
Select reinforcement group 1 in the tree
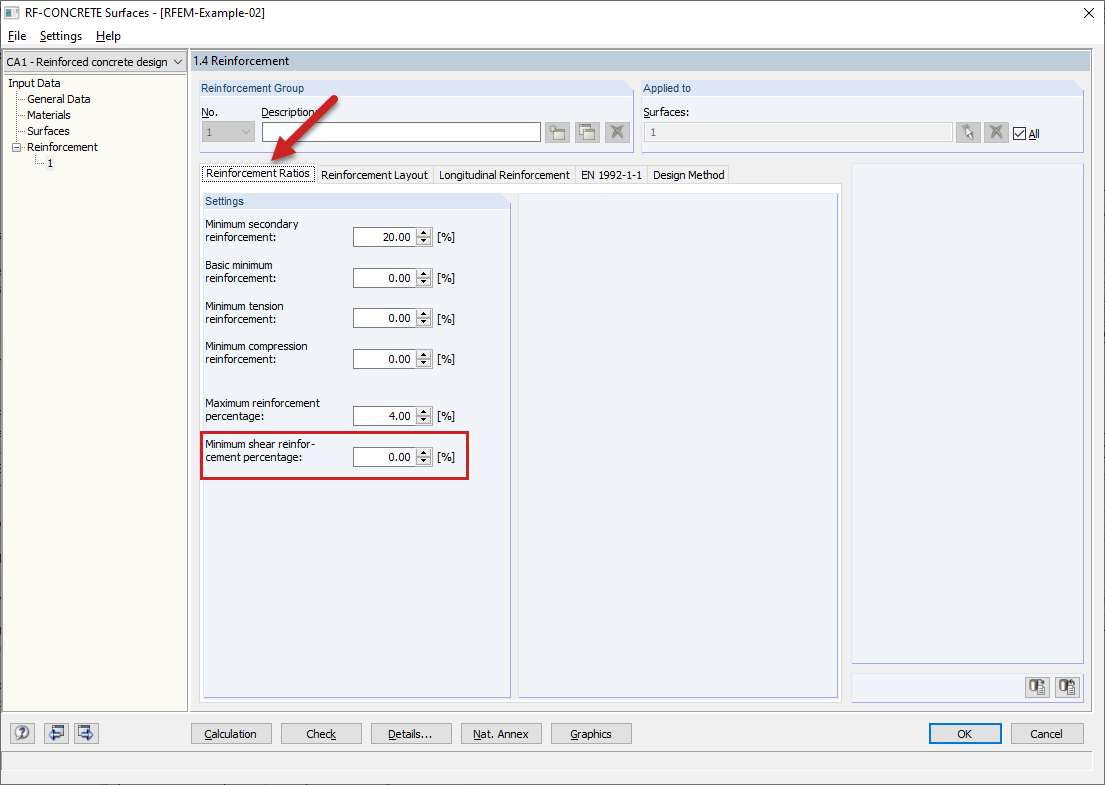point(50,163)
